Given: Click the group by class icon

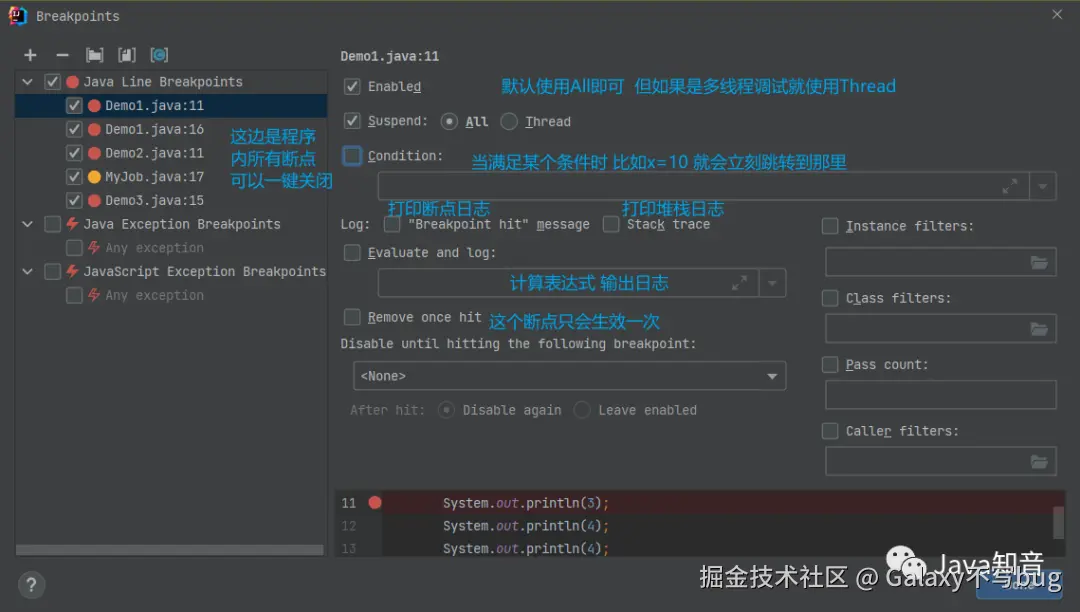Looking at the screenshot, I should coord(159,55).
